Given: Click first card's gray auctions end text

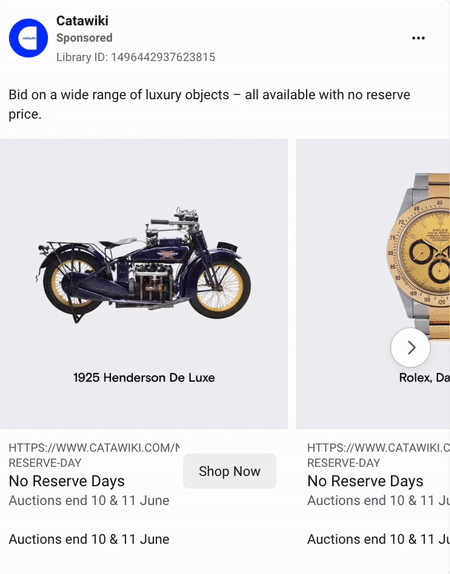Looking at the screenshot, I should tap(89, 500).
